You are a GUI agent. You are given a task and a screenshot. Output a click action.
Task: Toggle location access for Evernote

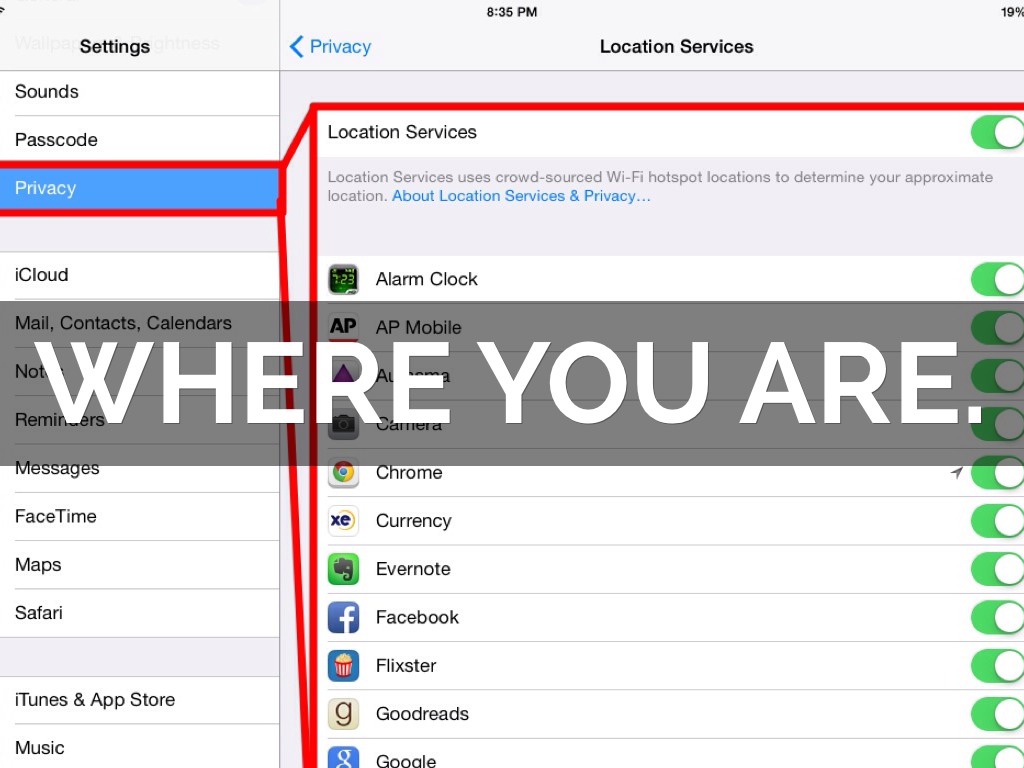997,569
